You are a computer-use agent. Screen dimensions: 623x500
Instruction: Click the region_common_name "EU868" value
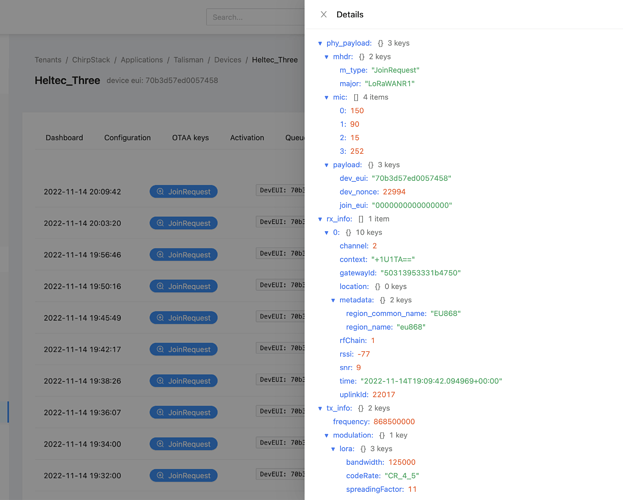pos(445,314)
